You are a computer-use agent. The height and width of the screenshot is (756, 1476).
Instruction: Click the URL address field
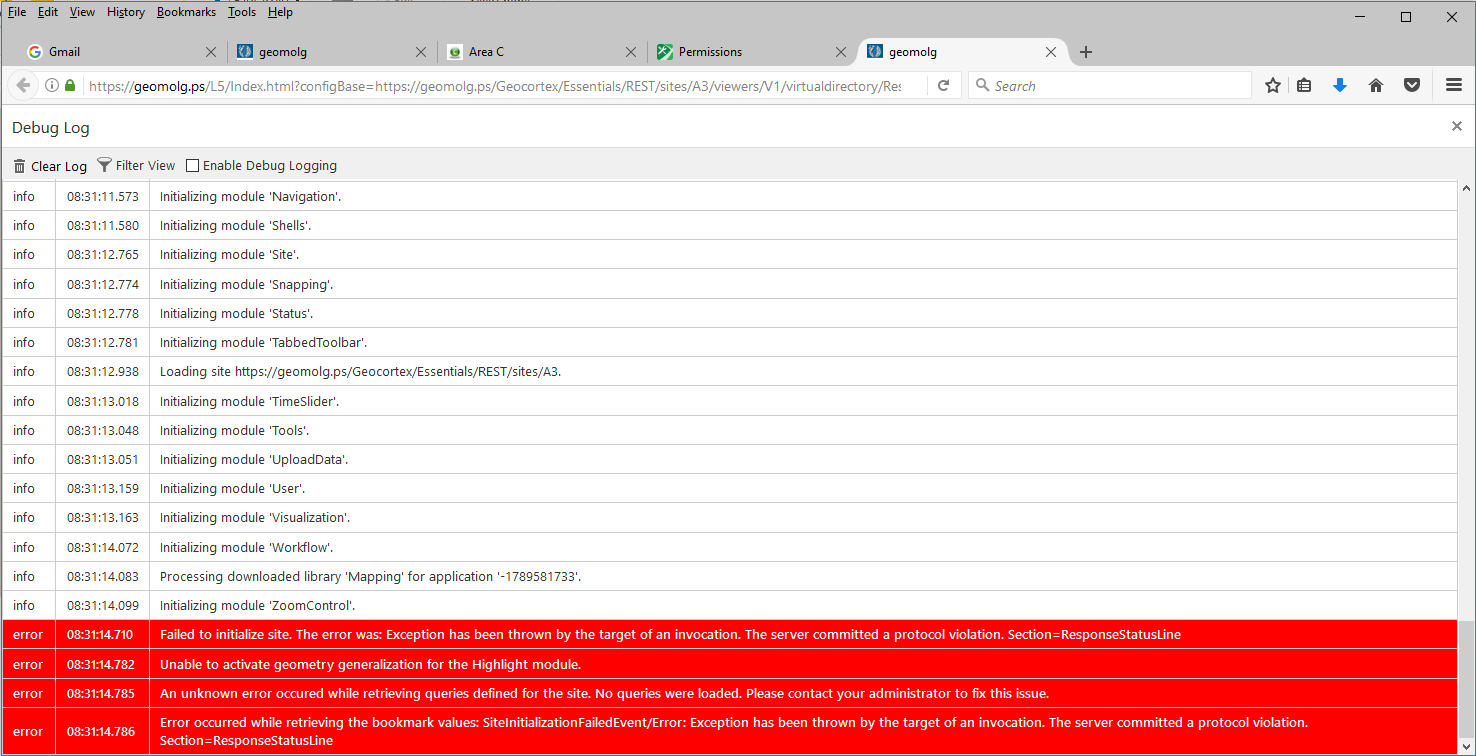click(495, 86)
